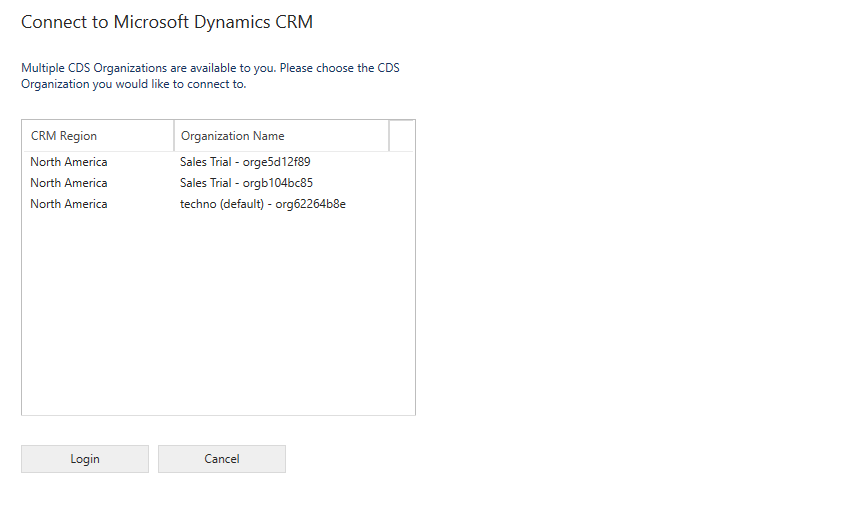Click North America in the first row
This screenshot has width=849, height=523.
pyautogui.click(x=68, y=162)
